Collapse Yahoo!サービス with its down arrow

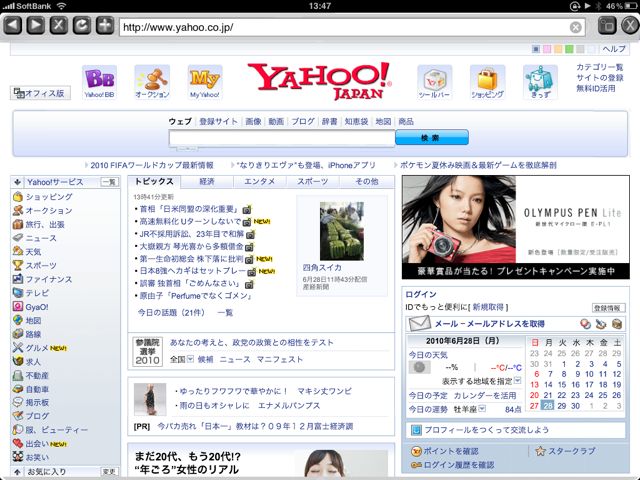(17, 182)
